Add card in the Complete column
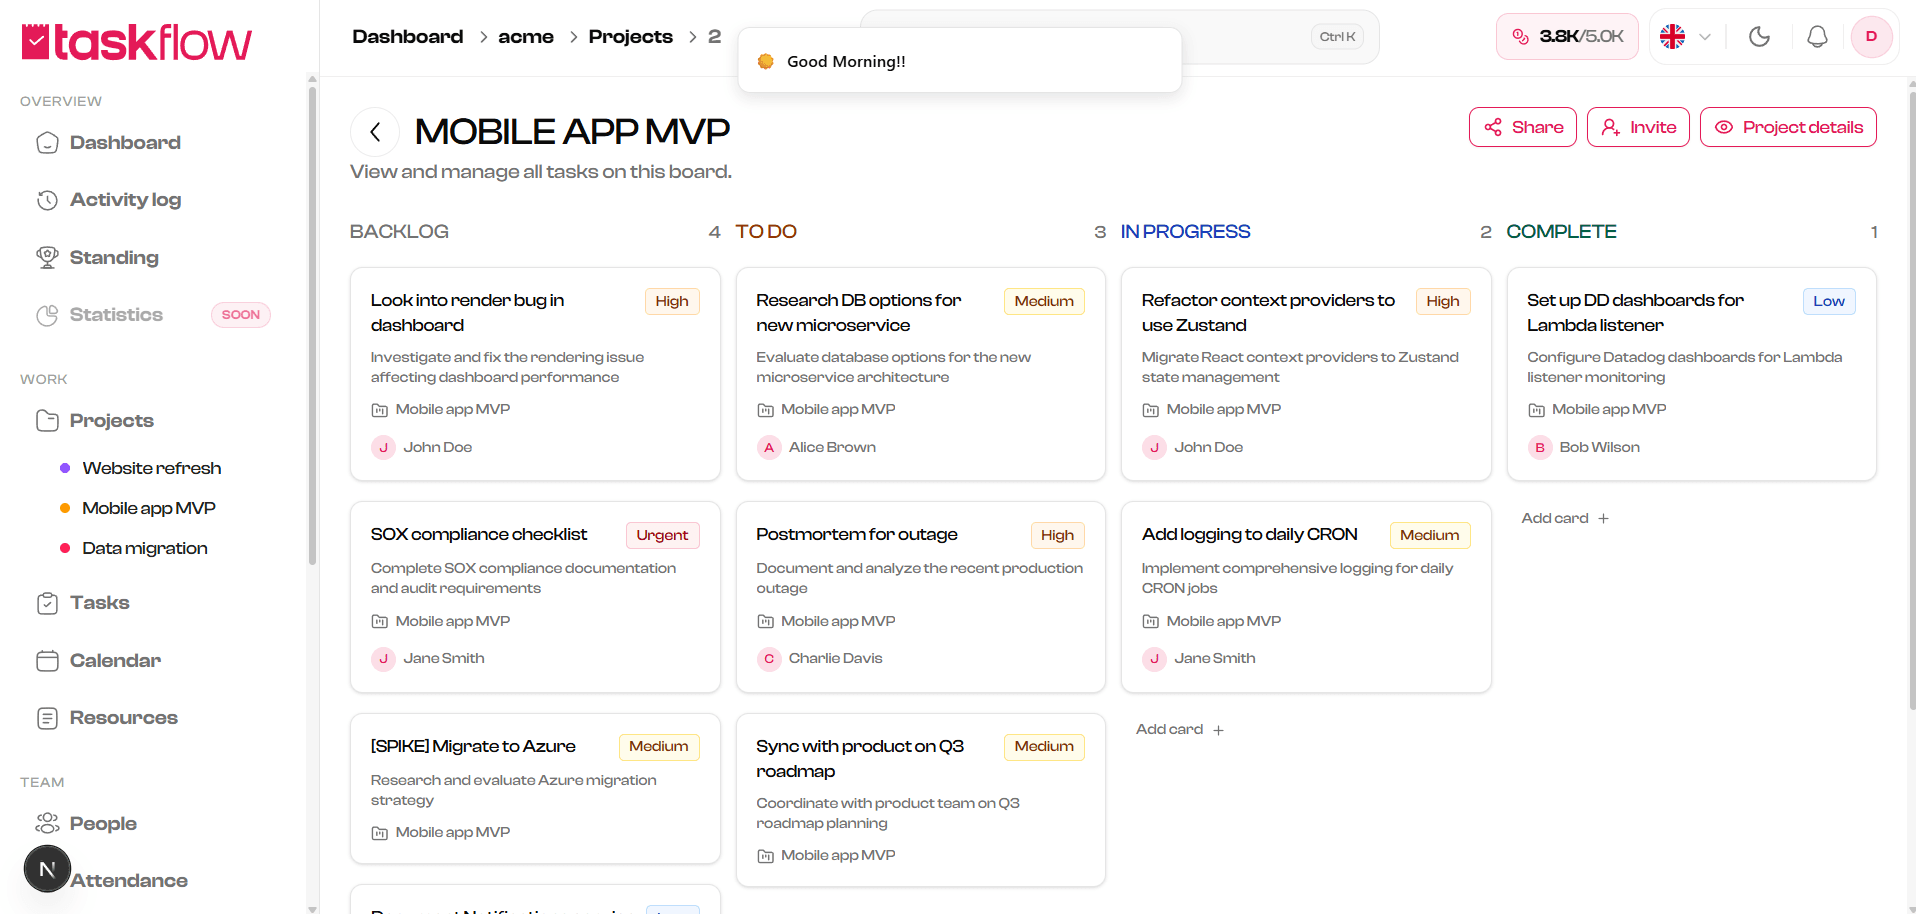 [x=1565, y=518]
